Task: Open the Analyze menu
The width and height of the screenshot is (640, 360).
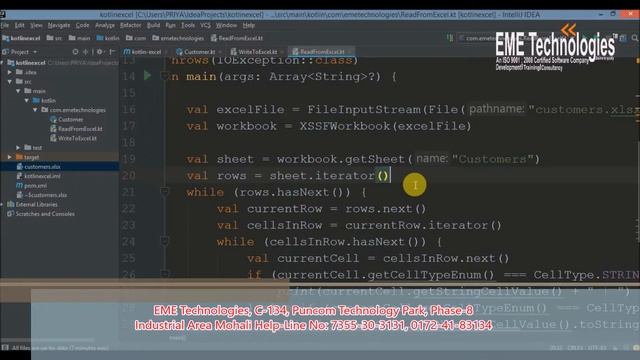Action: tap(105, 25)
